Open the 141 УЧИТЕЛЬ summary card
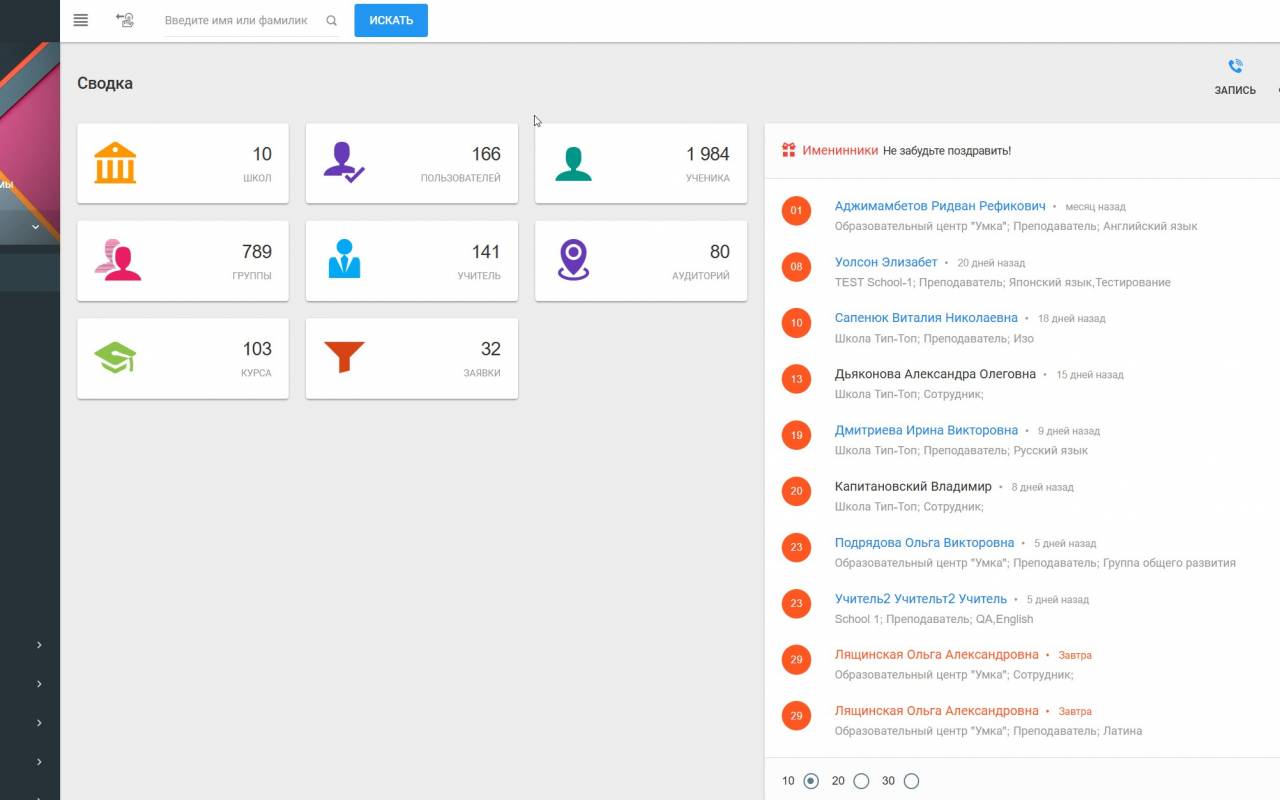This screenshot has width=1280, height=800. click(412, 261)
